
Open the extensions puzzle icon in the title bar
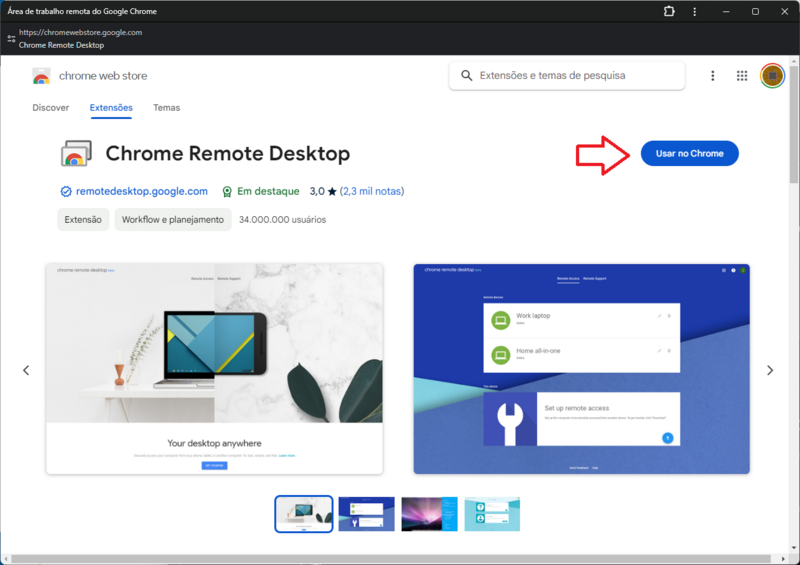[x=669, y=11]
